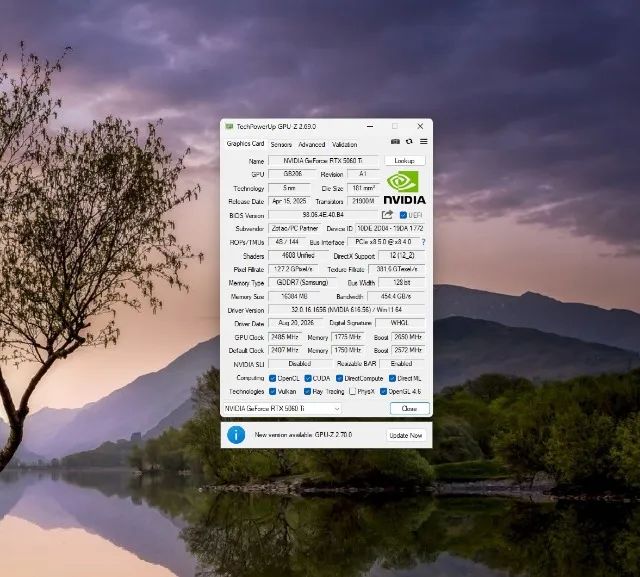Click the GPU field showing GB206
Image resolution: width=640 pixels, height=577 pixels.
click(x=292, y=174)
